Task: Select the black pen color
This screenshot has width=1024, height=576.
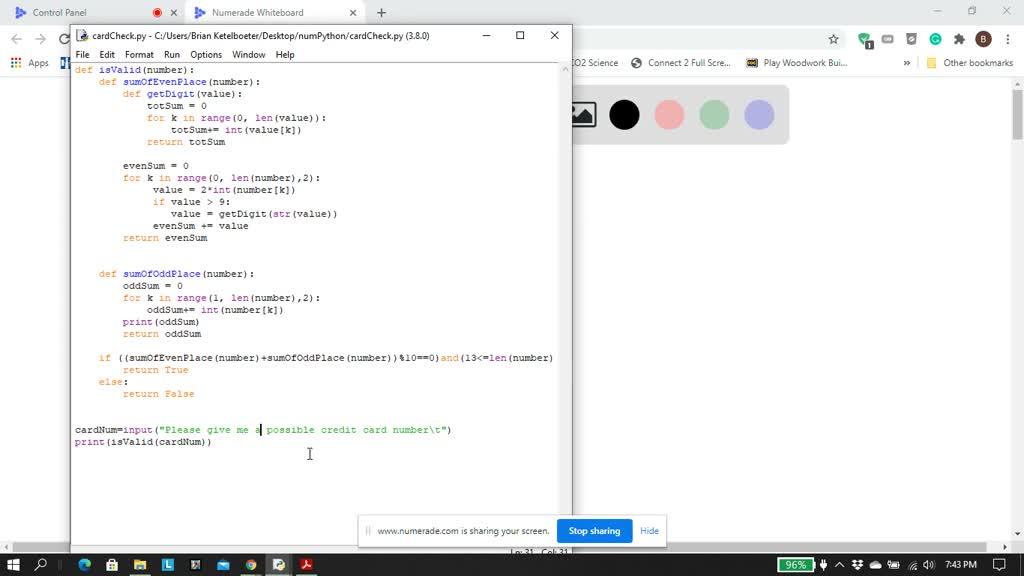Action: [624, 115]
